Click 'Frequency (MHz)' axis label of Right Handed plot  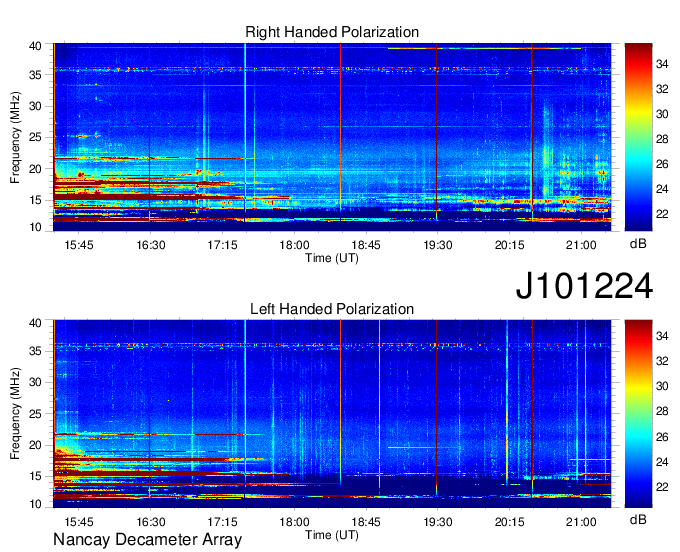click(15, 137)
